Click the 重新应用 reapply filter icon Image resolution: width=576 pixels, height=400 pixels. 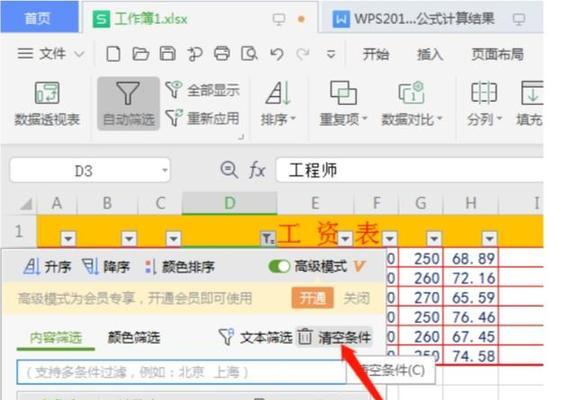(174, 118)
